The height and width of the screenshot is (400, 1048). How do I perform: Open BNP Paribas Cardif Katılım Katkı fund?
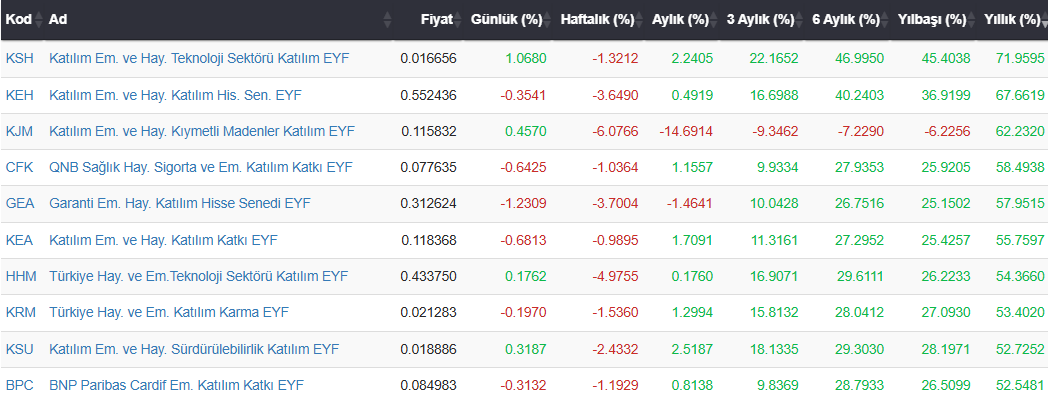point(176,385)
